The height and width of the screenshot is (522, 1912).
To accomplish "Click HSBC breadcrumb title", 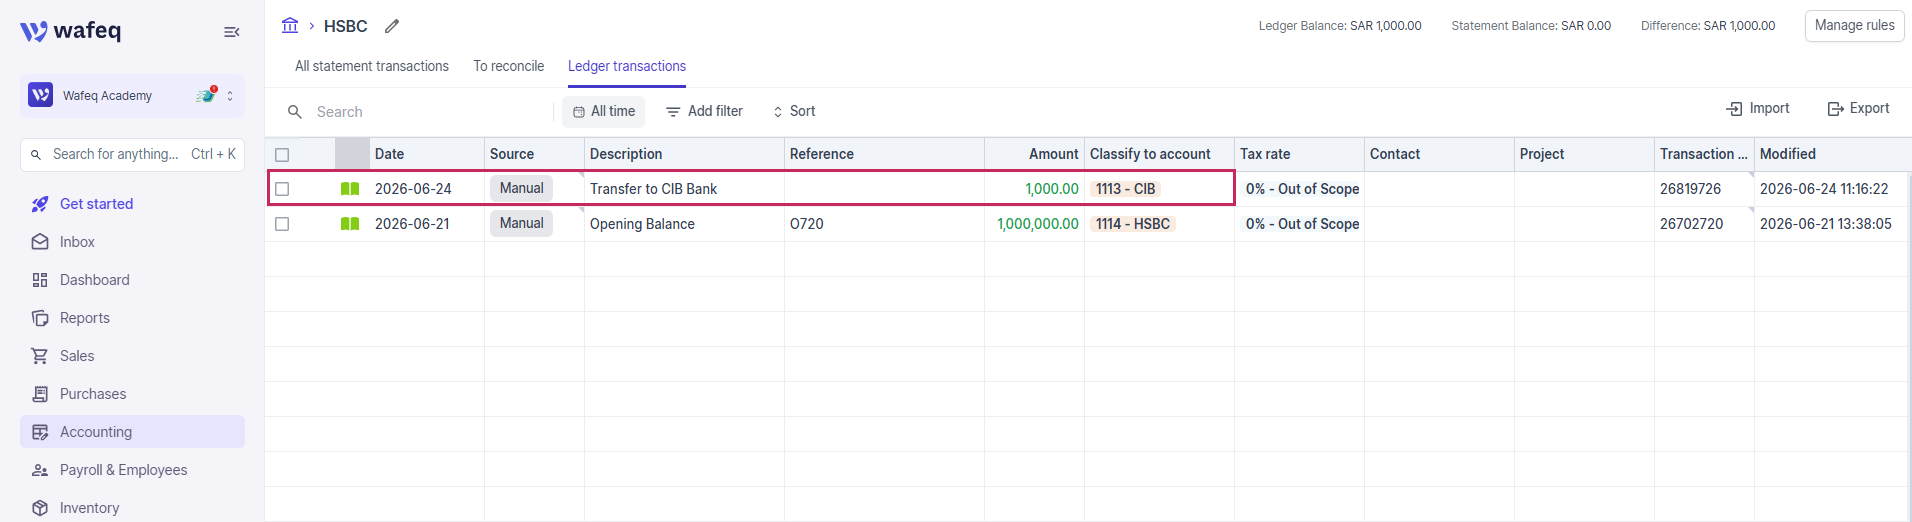I will [x=345, y=26].
